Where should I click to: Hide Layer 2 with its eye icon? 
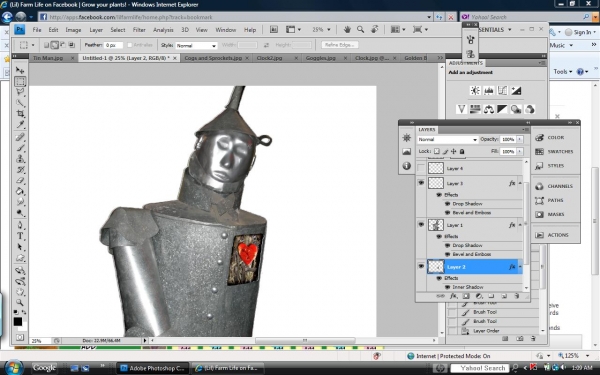(421, 266)
